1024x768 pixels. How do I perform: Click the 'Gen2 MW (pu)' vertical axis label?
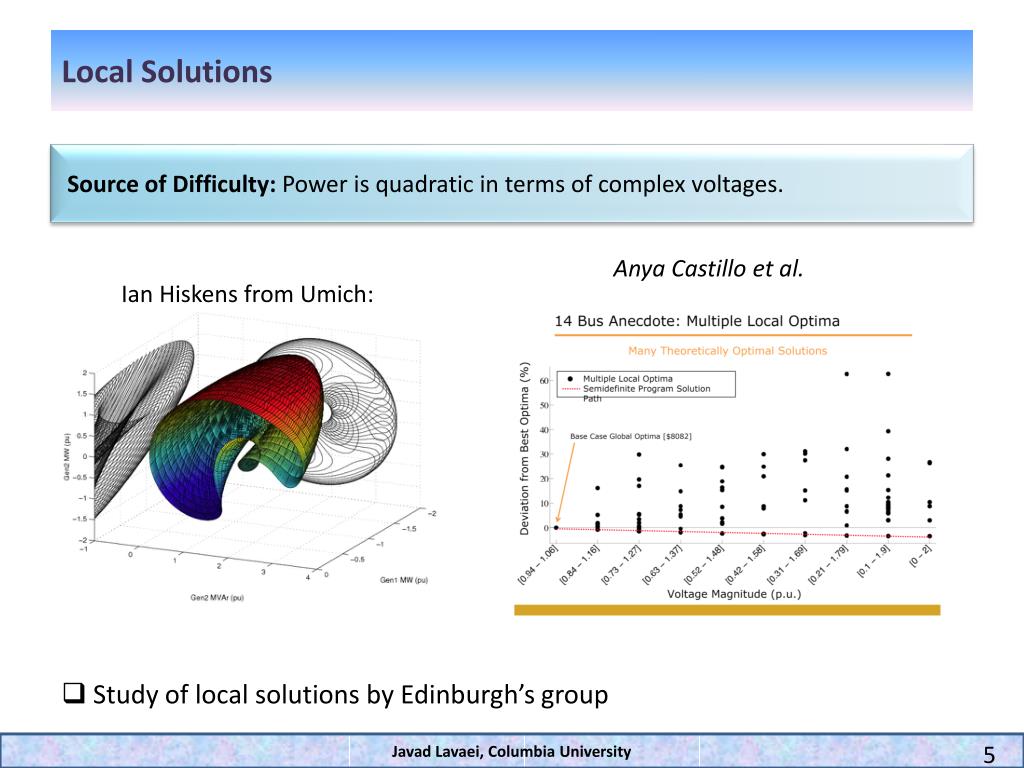click(x=67, y=457)
